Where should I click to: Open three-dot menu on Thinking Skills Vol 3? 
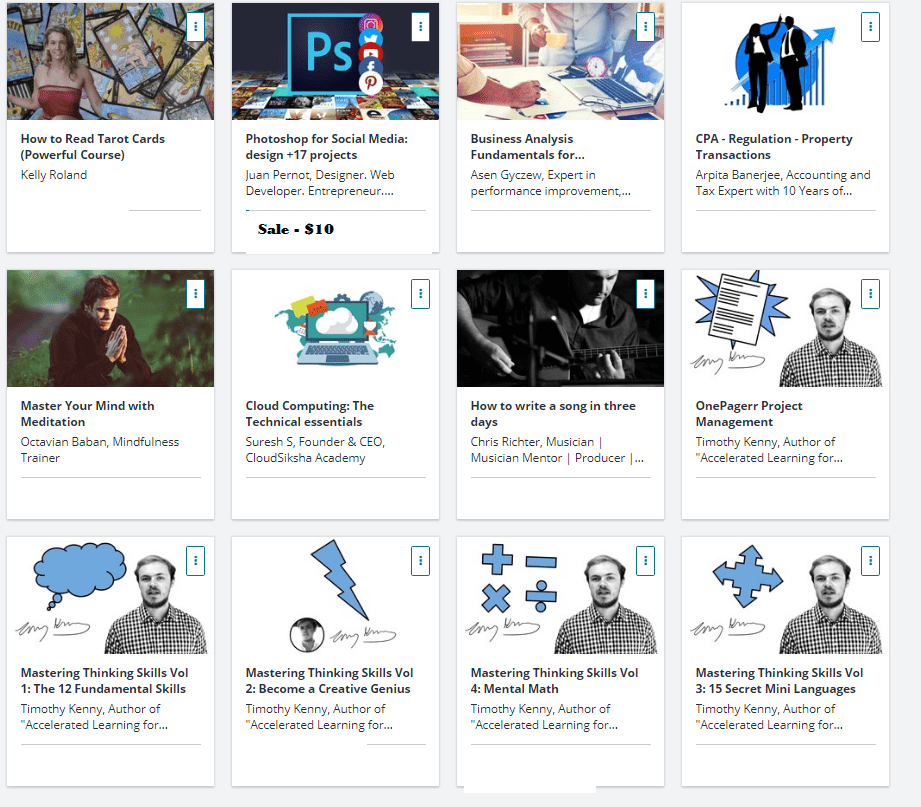pyautogui.click(x=871, y=561)
